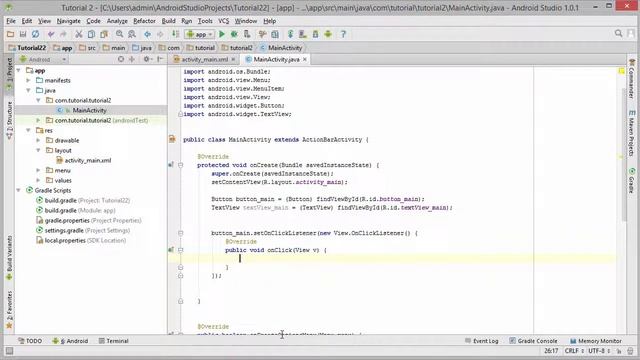Click the Undo toolbar arrow
The image size is (640, 360).
point(51,34)
